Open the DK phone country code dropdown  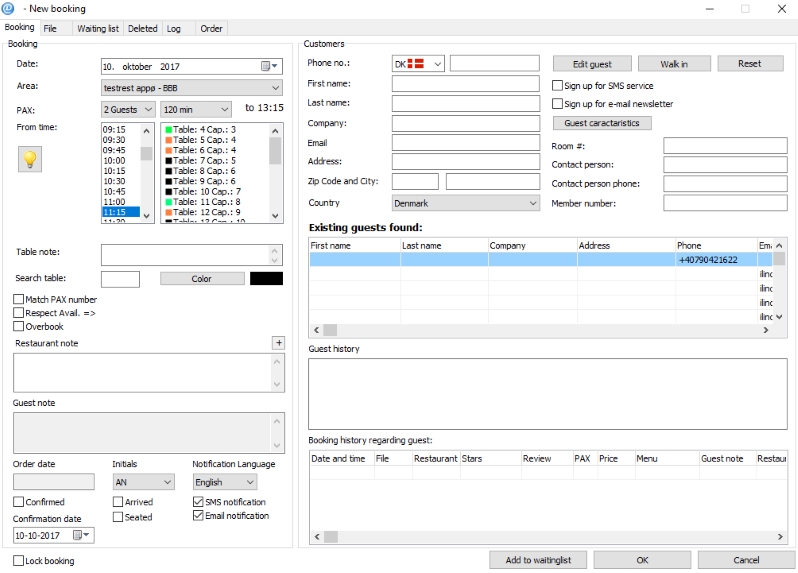point(418,64)
